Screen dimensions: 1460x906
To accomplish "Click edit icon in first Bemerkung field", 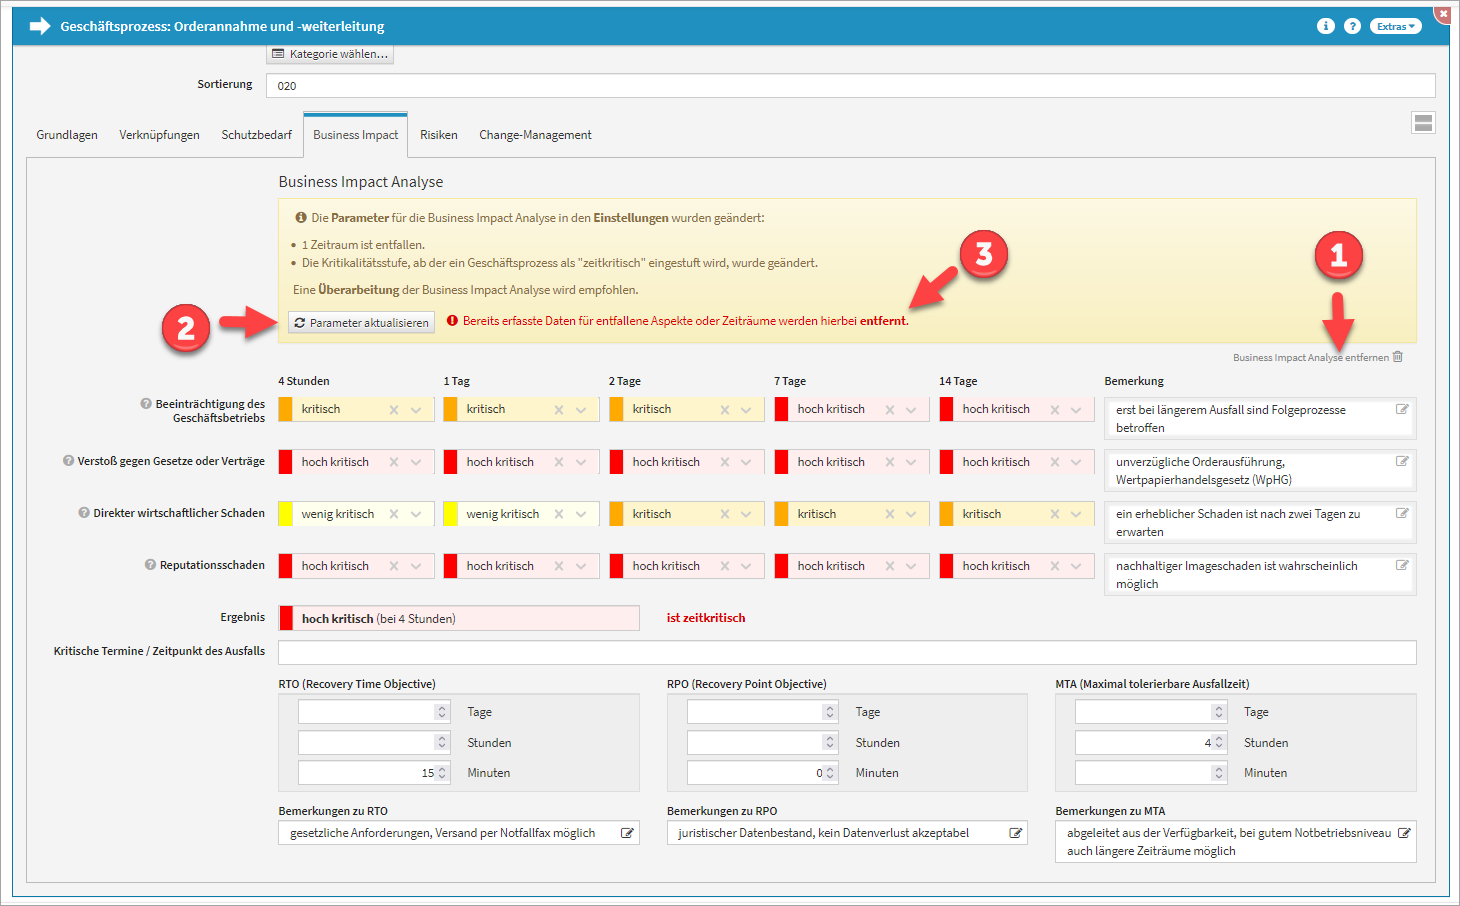I will click(x=1402, y=409).
